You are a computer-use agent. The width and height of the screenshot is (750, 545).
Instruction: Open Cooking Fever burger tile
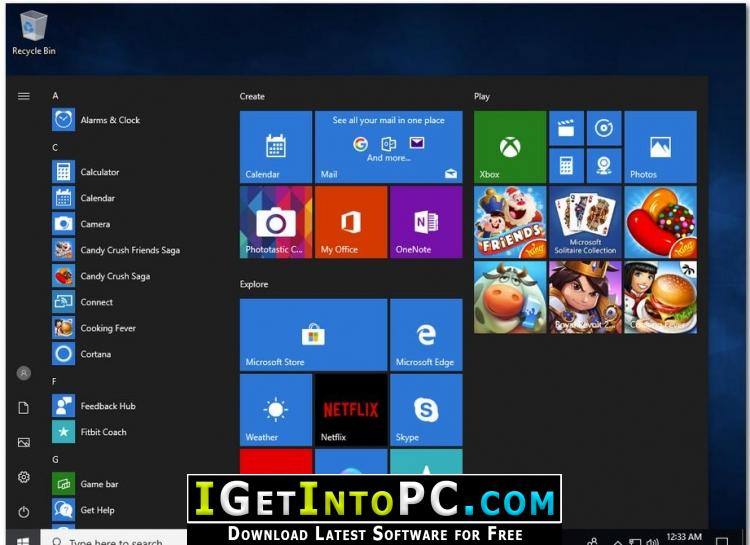click(660, 297)
